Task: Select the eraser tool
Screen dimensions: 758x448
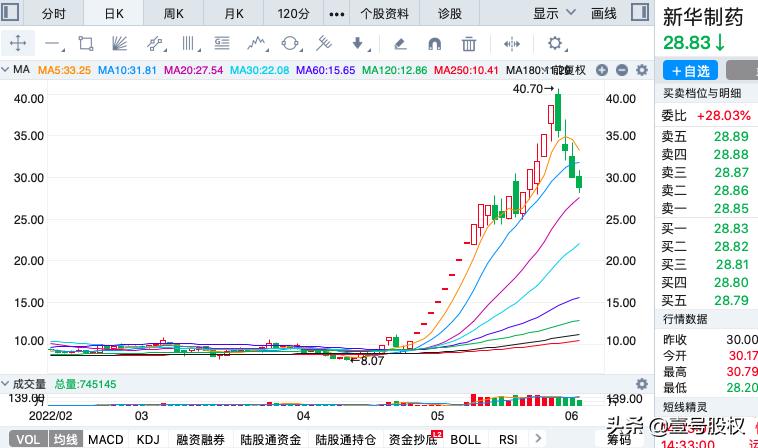Action: [400, 44]
